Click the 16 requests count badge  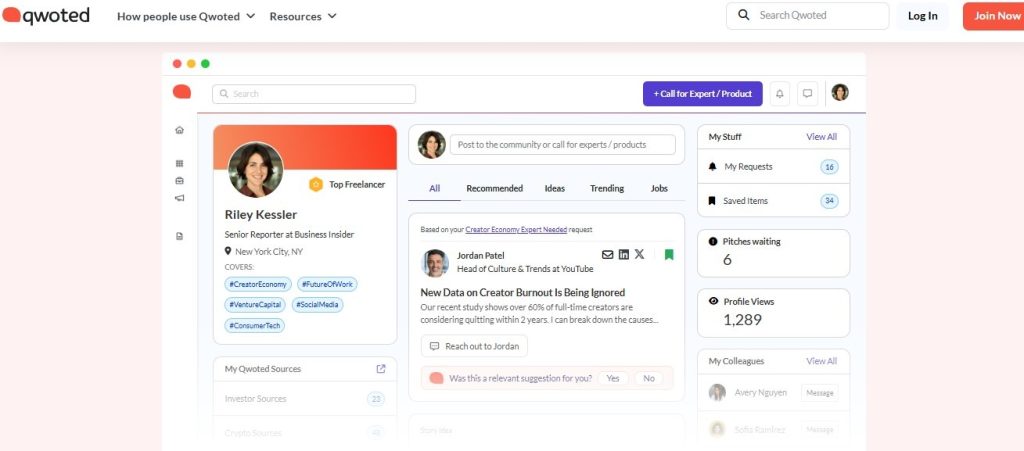[829, 167]
